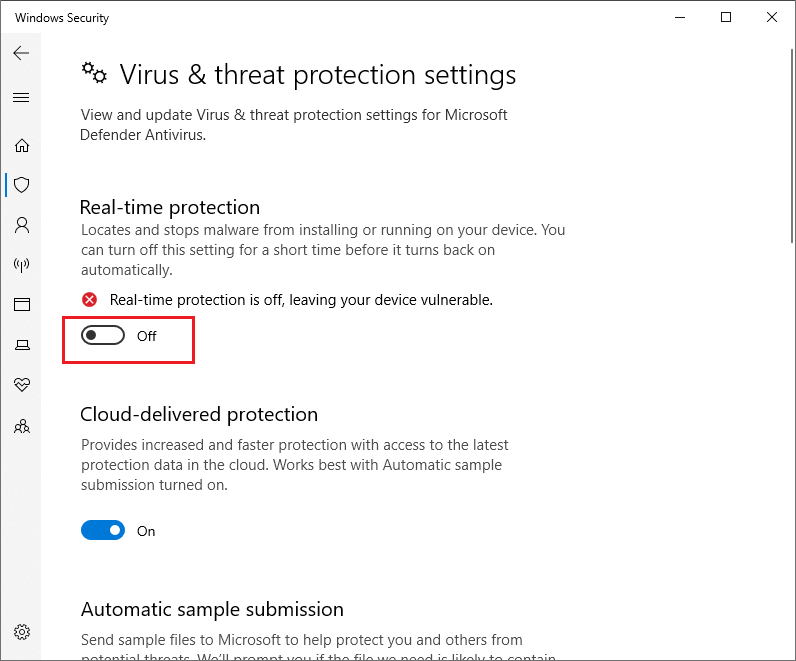Click the Automatic sample submission heading
796x661 pixels.
coord(212,609)
